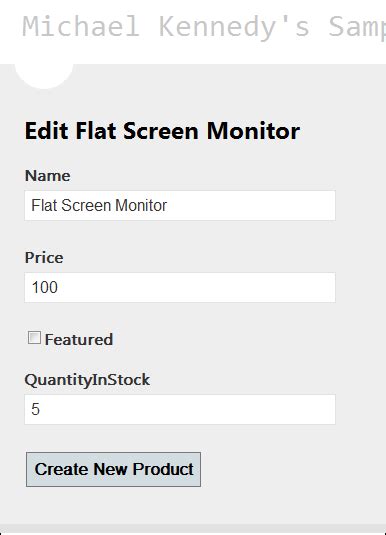Viewport: 386px width, 535px height.
Task: Submit with Create New Product button
Action: 113,469
